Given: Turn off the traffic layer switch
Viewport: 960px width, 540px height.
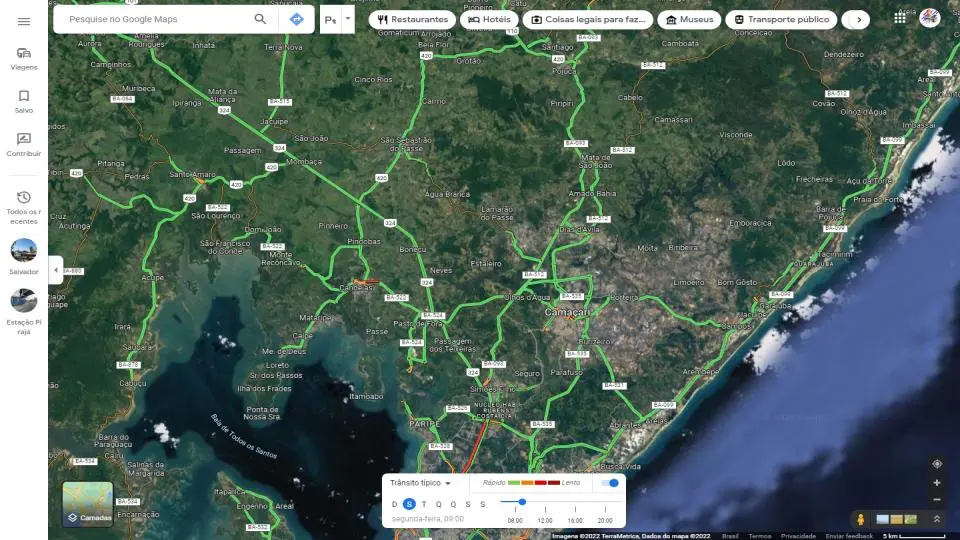Looking at the screenshot, I should [x=609, y=483].
